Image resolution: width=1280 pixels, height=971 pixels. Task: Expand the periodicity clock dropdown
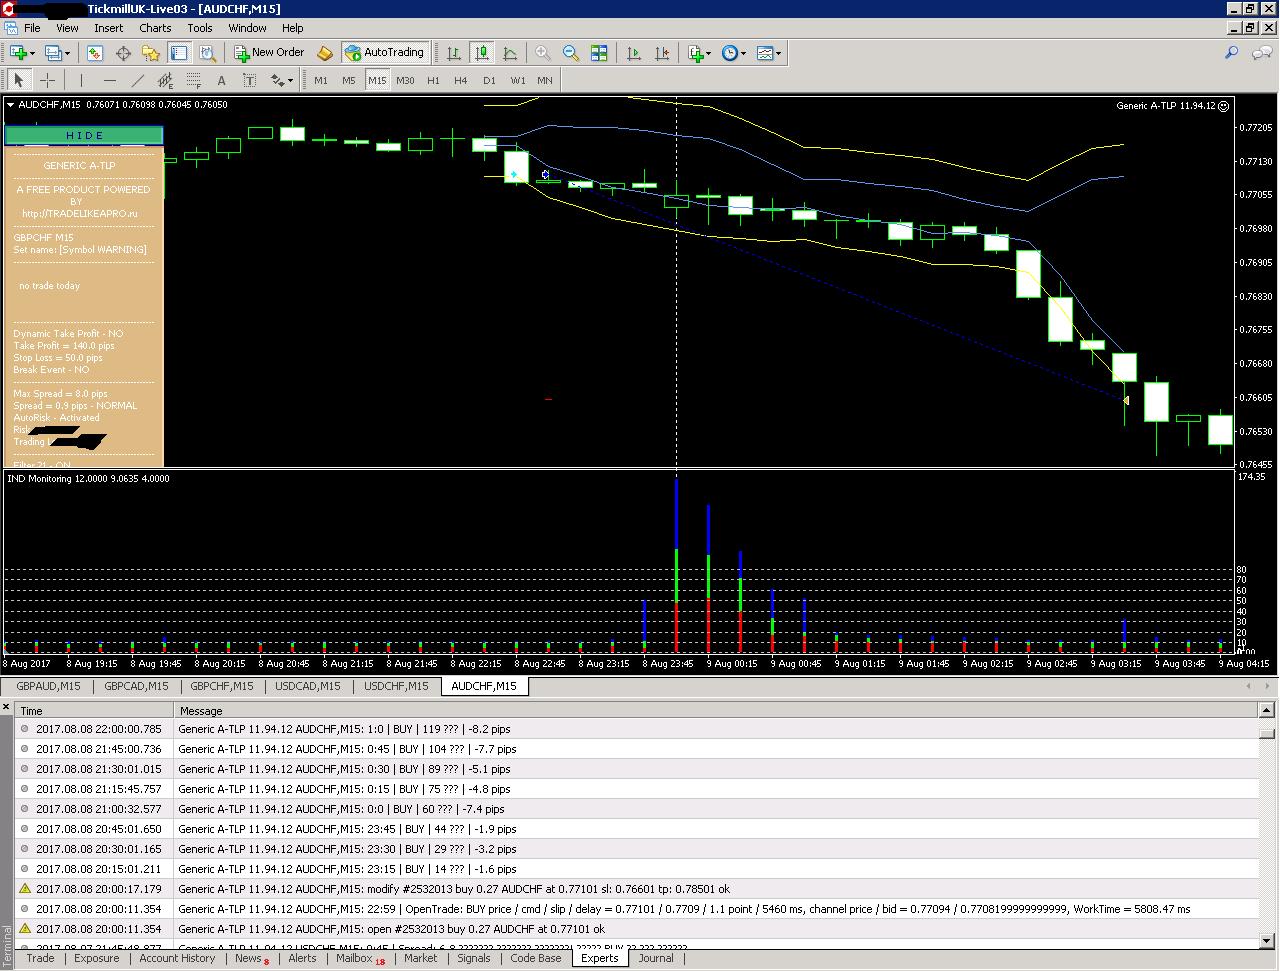(743, 53)
